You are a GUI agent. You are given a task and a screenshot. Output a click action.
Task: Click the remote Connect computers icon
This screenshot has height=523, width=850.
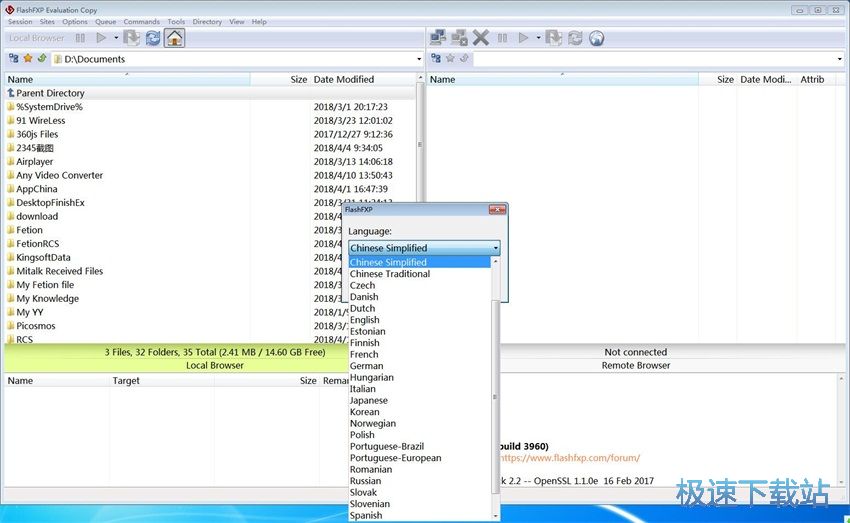[x=438, y=38]
